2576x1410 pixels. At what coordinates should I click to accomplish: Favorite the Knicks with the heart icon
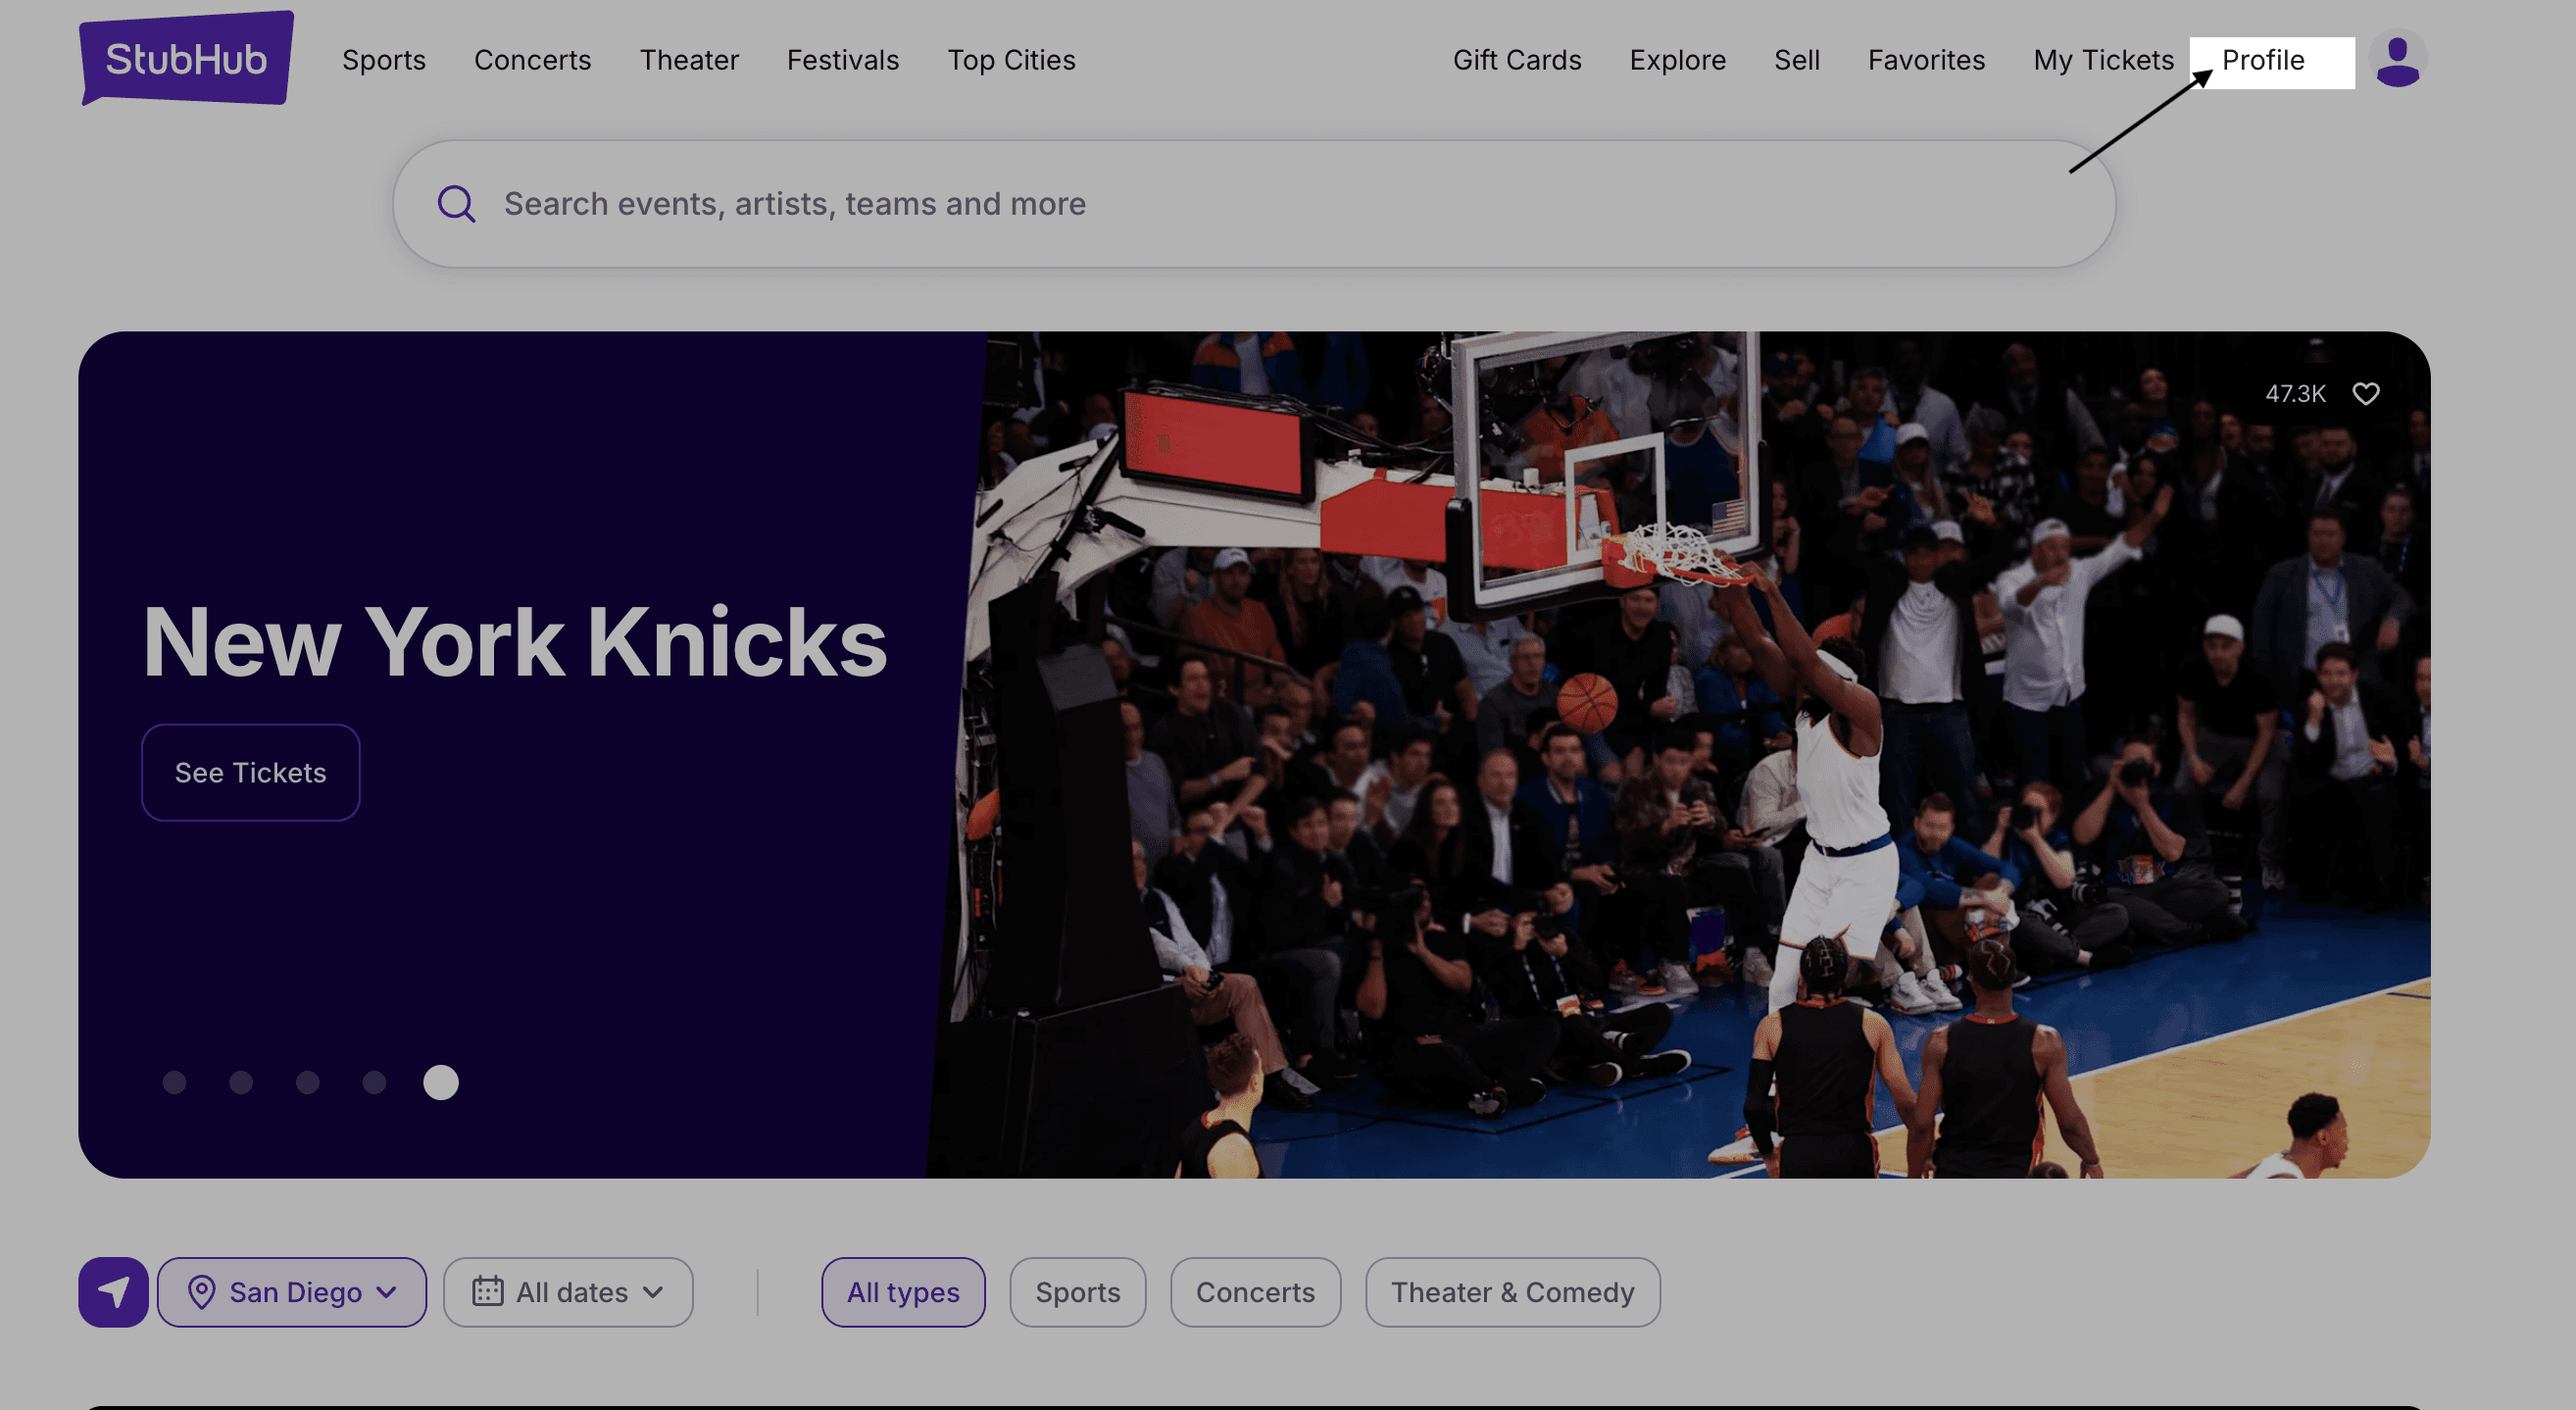[2365, 394]
